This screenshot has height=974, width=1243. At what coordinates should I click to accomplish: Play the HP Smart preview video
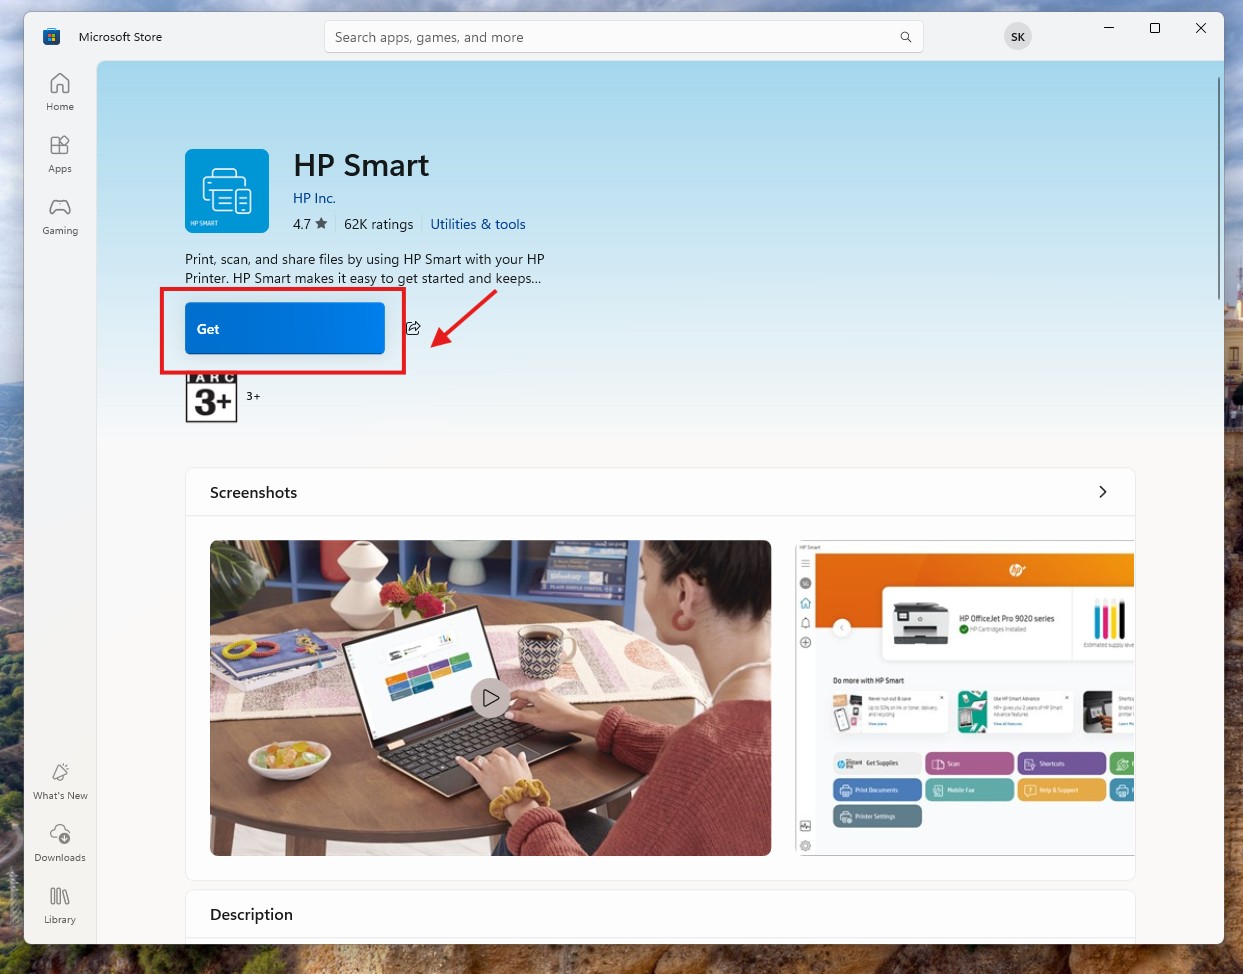tap(490, 698)
